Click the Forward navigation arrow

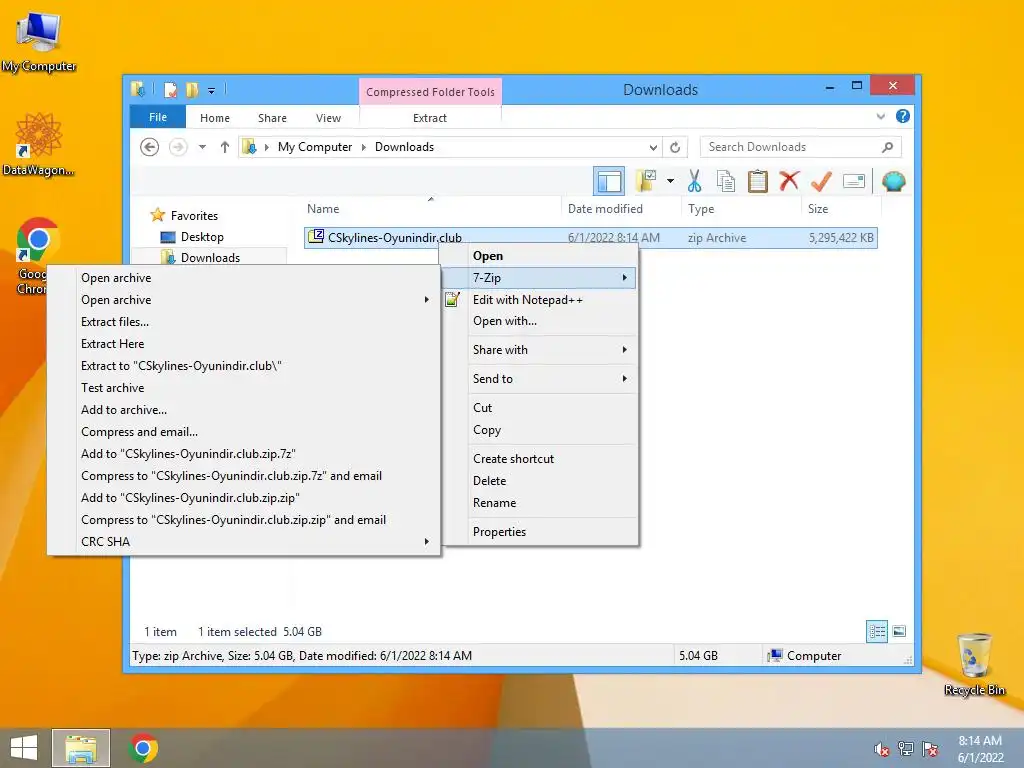click(x=178, y=147)
